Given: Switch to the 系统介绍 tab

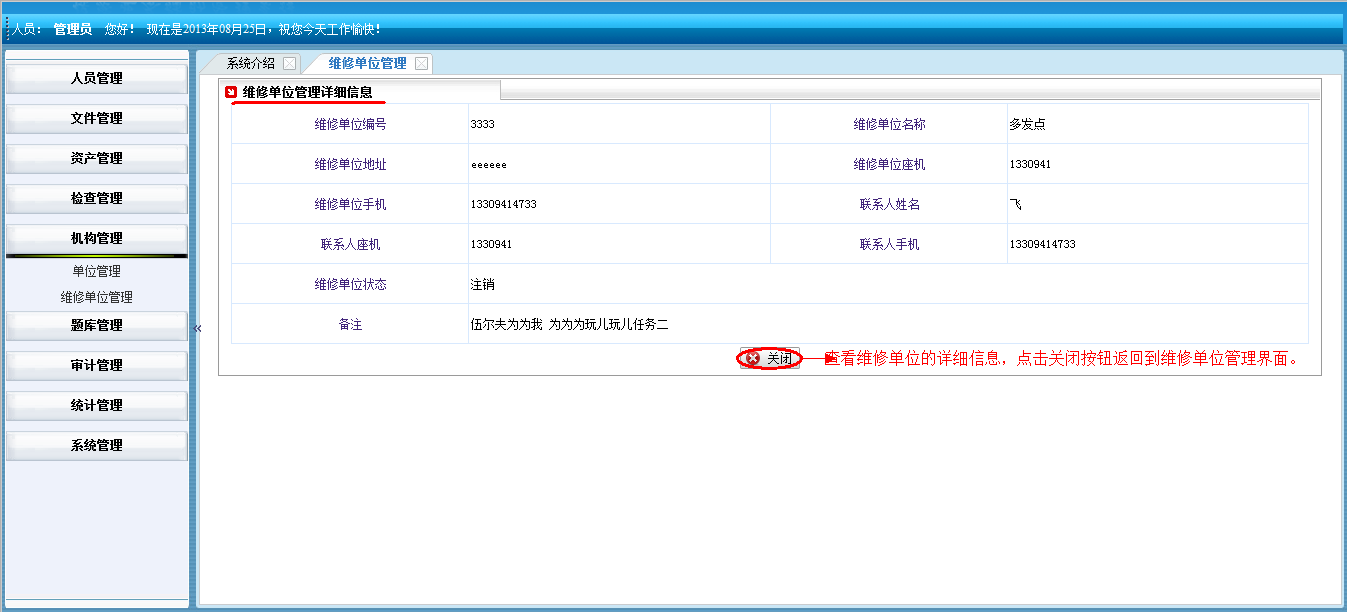Looking at the screenshot, I should [x=250, y=63].
